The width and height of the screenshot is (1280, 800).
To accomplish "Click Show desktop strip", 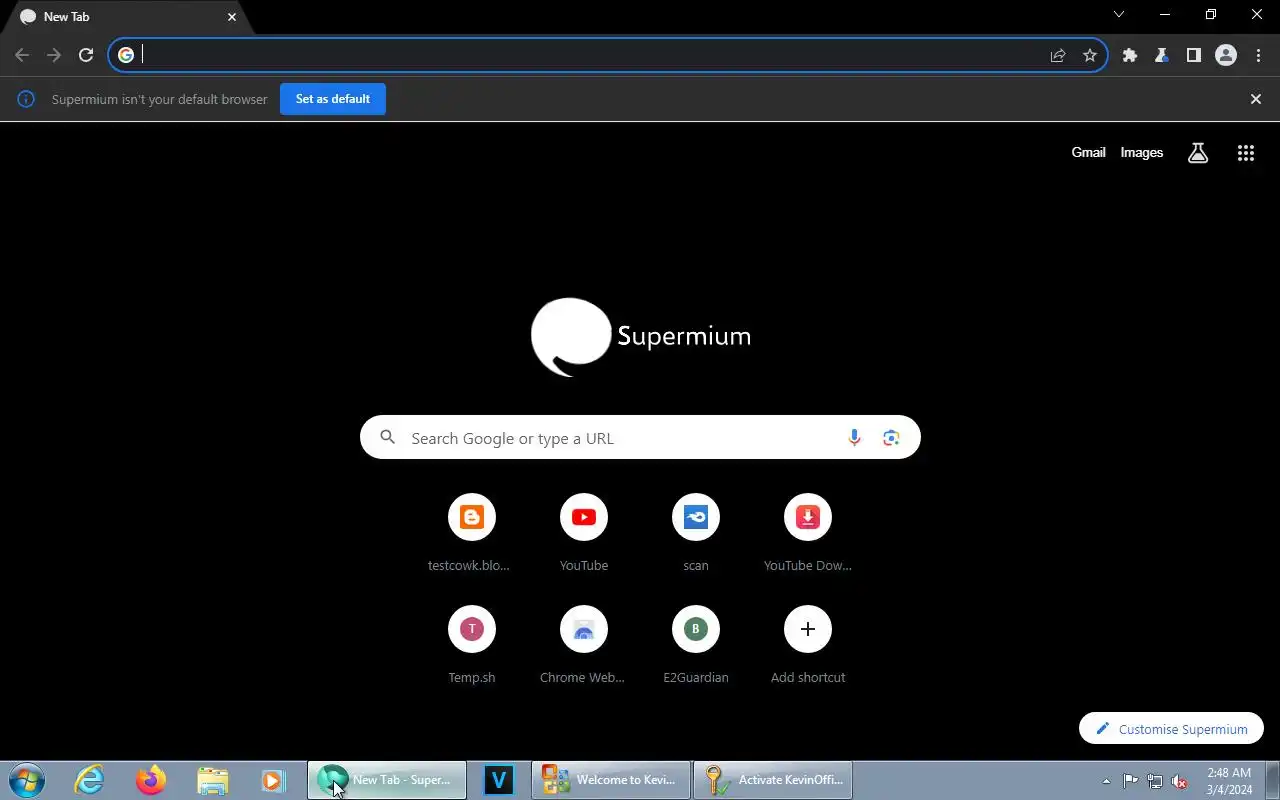I will [1272, 780].
